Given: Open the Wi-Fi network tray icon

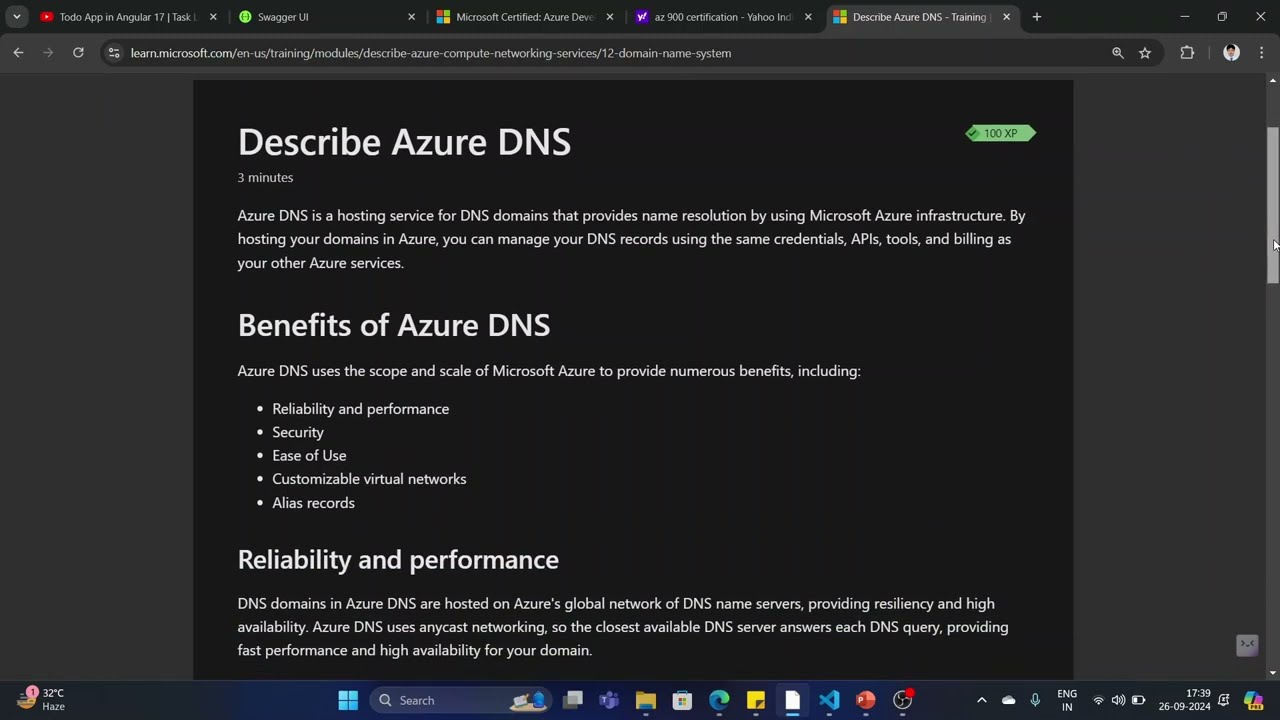Looking at the screenshot, I should pyautogui.click(x=1098, y=700).
